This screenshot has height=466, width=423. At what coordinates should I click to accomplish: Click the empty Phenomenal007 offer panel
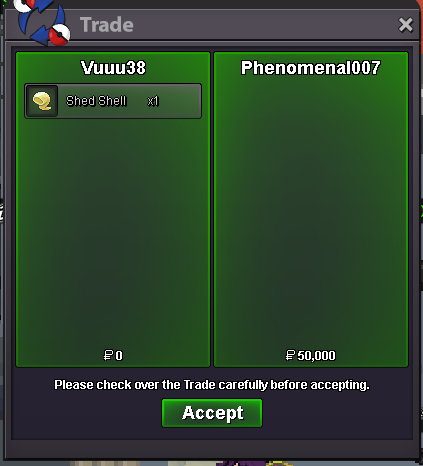pos(311,213)
